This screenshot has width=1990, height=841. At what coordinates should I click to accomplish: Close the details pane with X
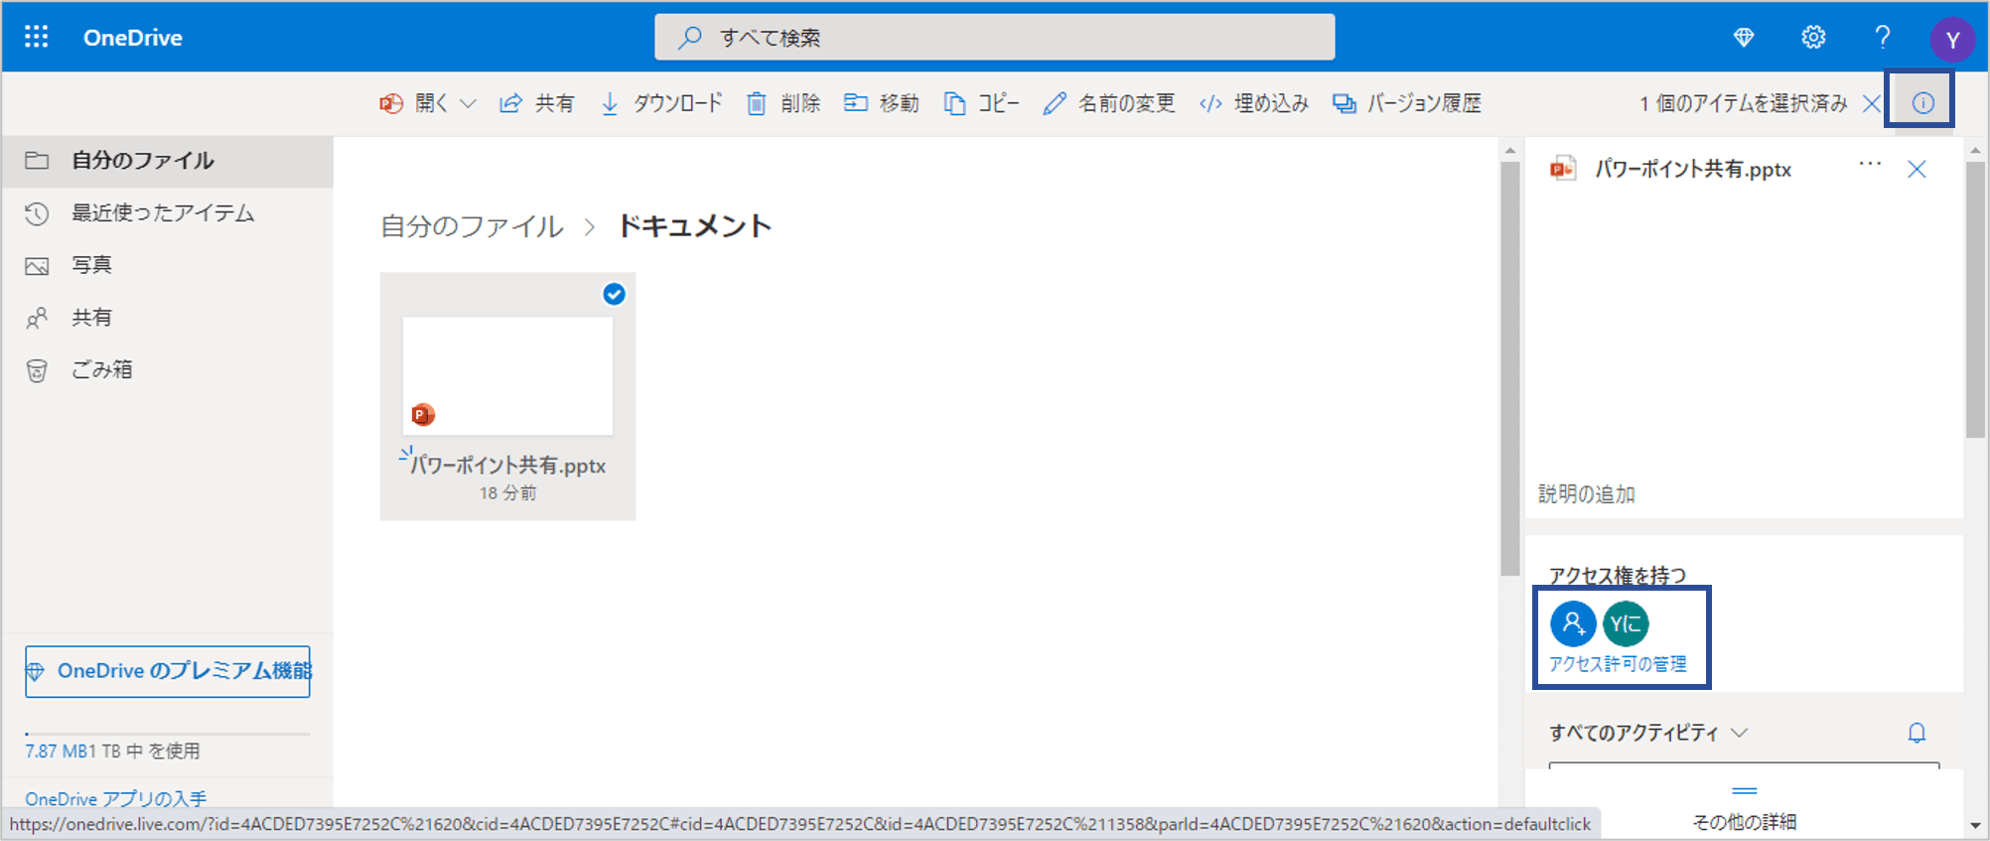pos(1916,169)
